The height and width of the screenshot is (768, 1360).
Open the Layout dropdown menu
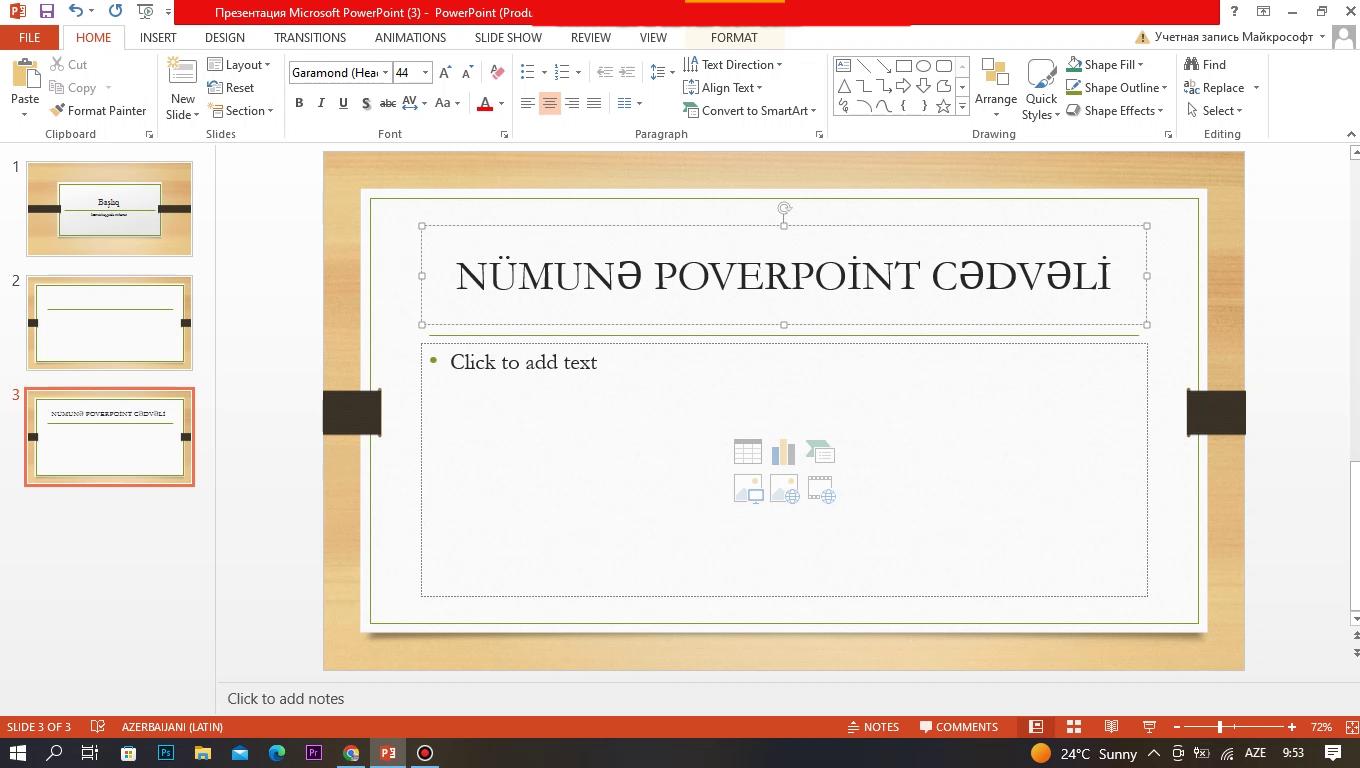coord(240,65)
